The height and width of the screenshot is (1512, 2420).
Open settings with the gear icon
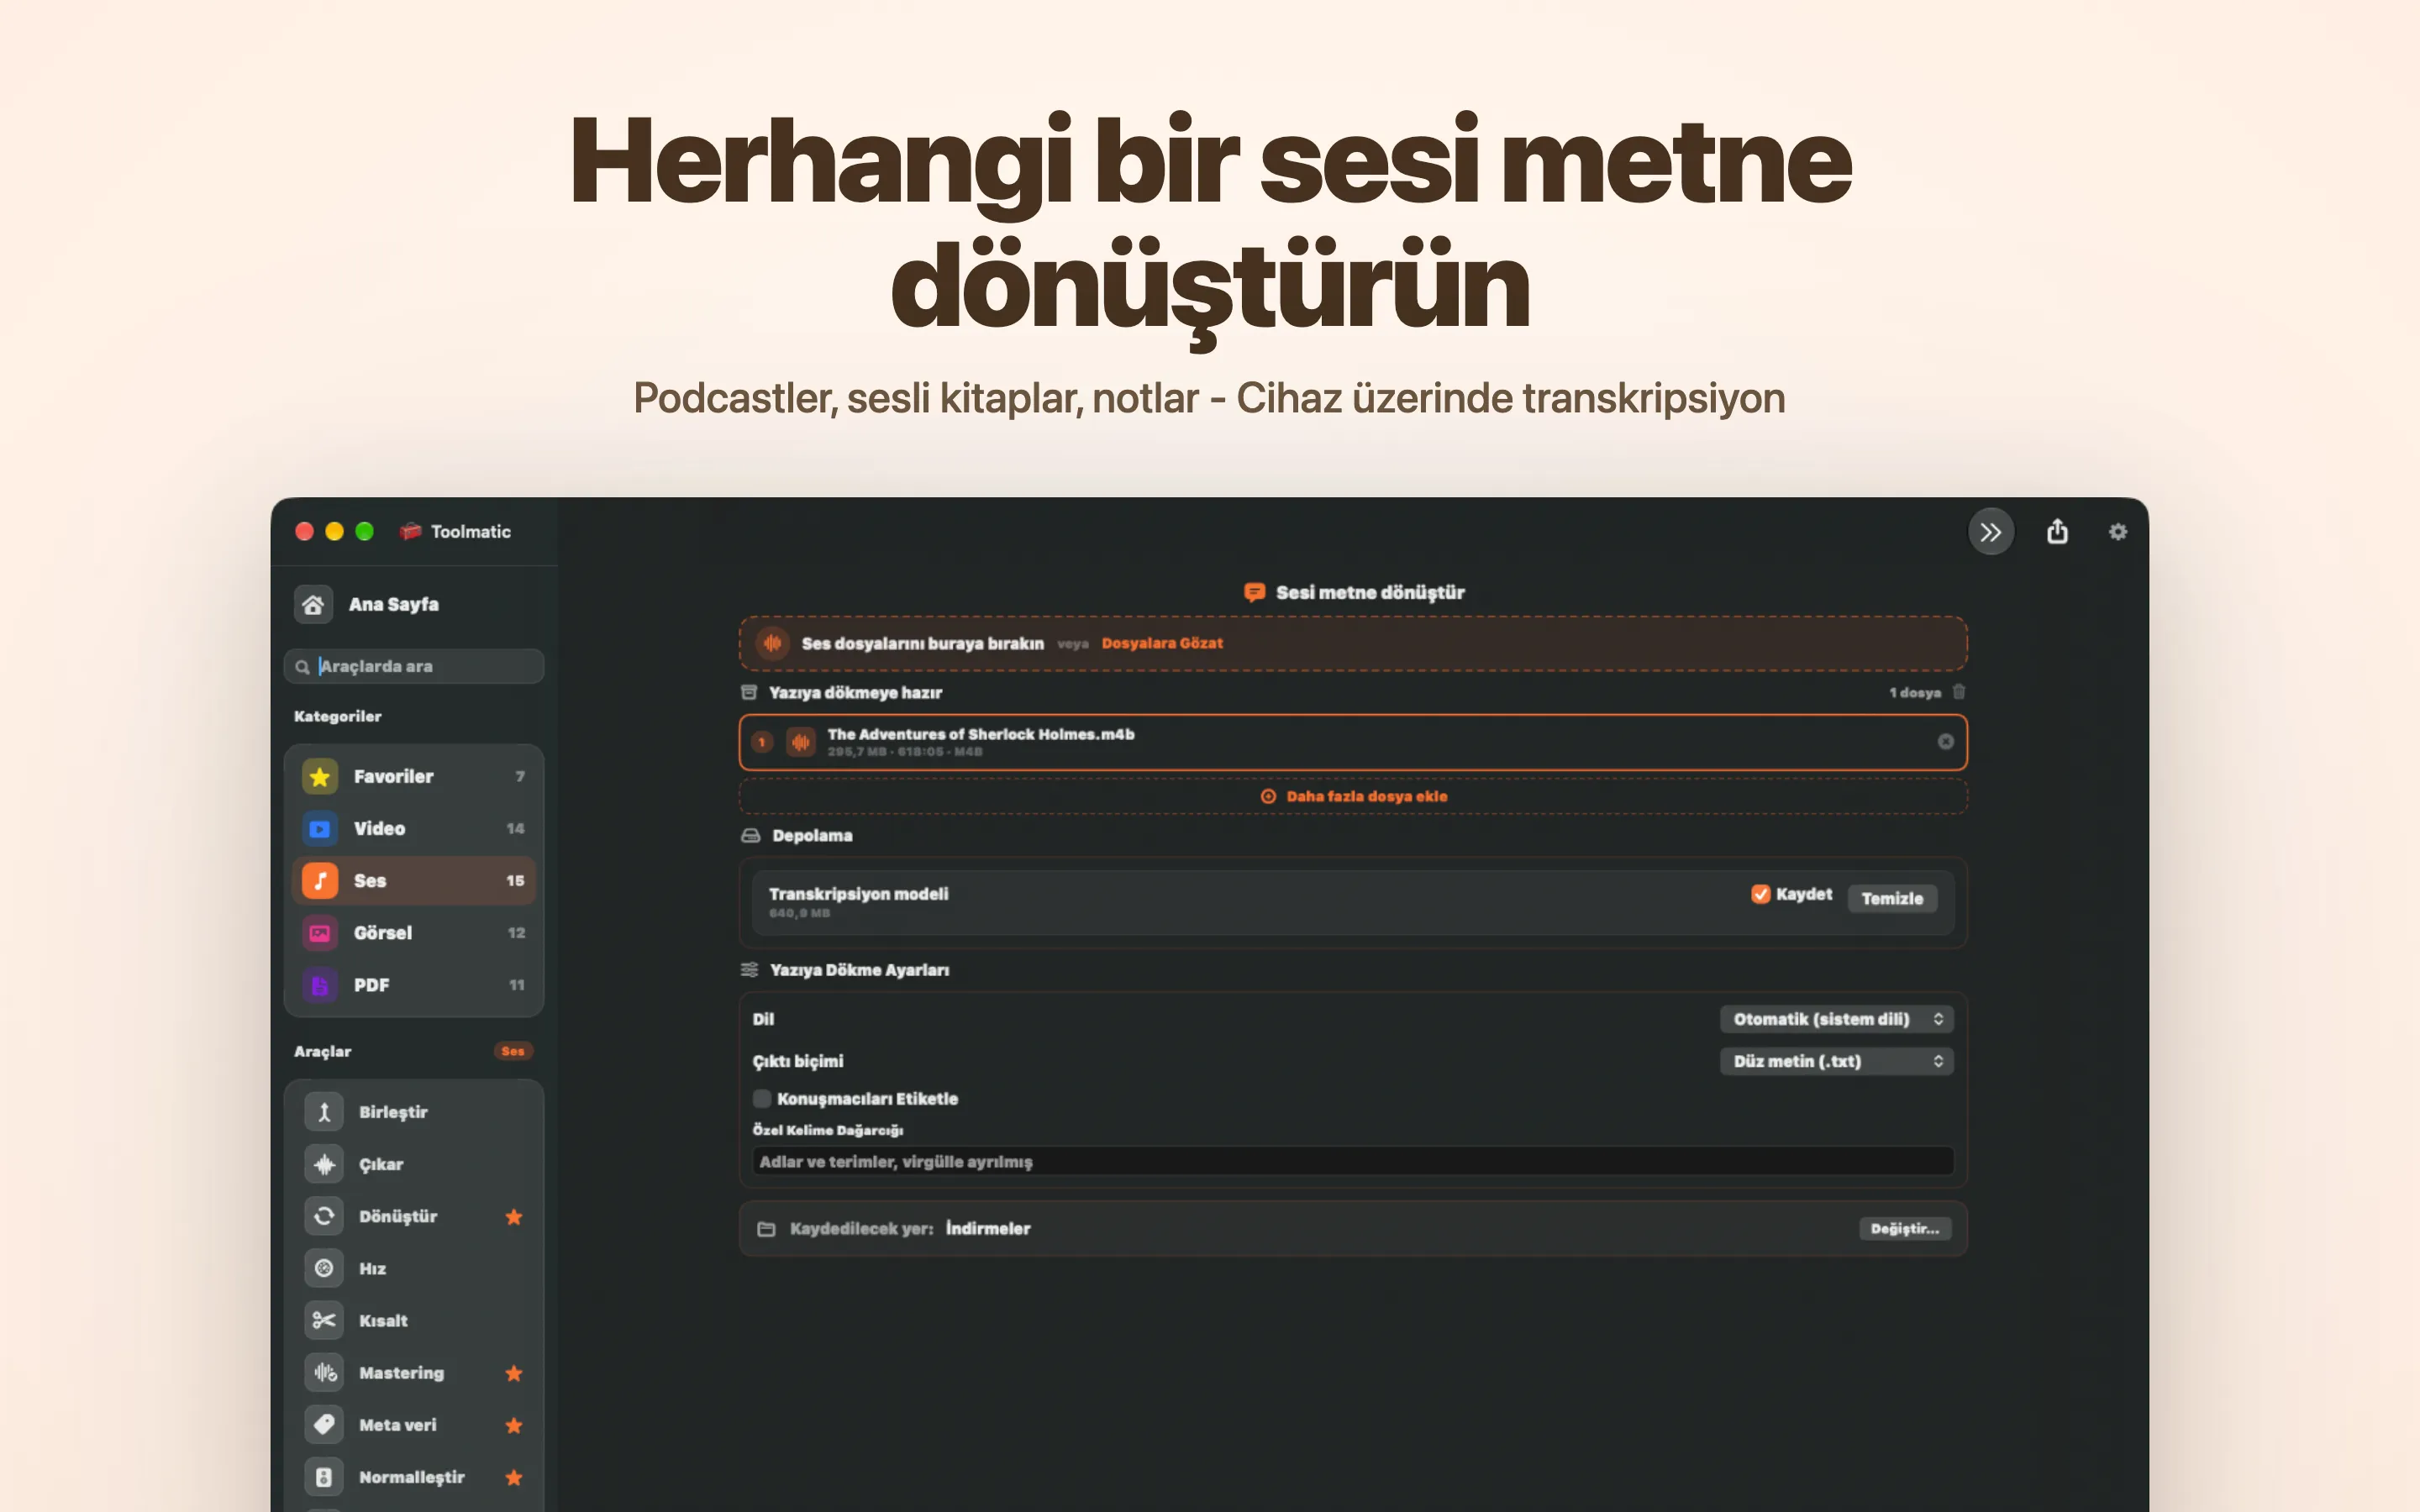[2117, 532]
